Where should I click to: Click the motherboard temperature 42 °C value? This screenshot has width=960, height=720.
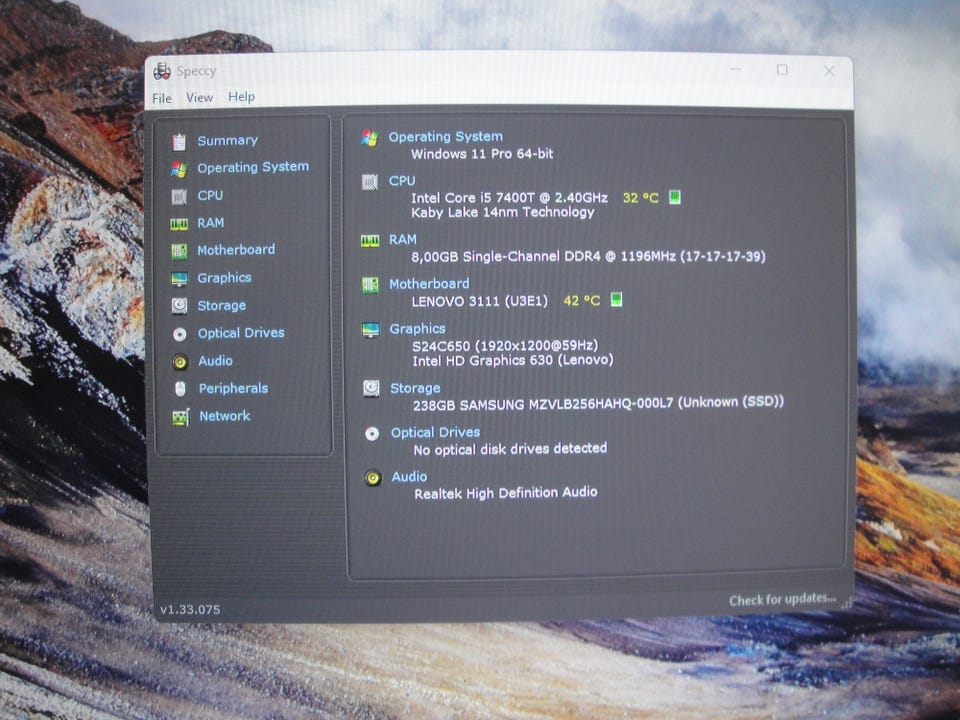tap(582, 301)
